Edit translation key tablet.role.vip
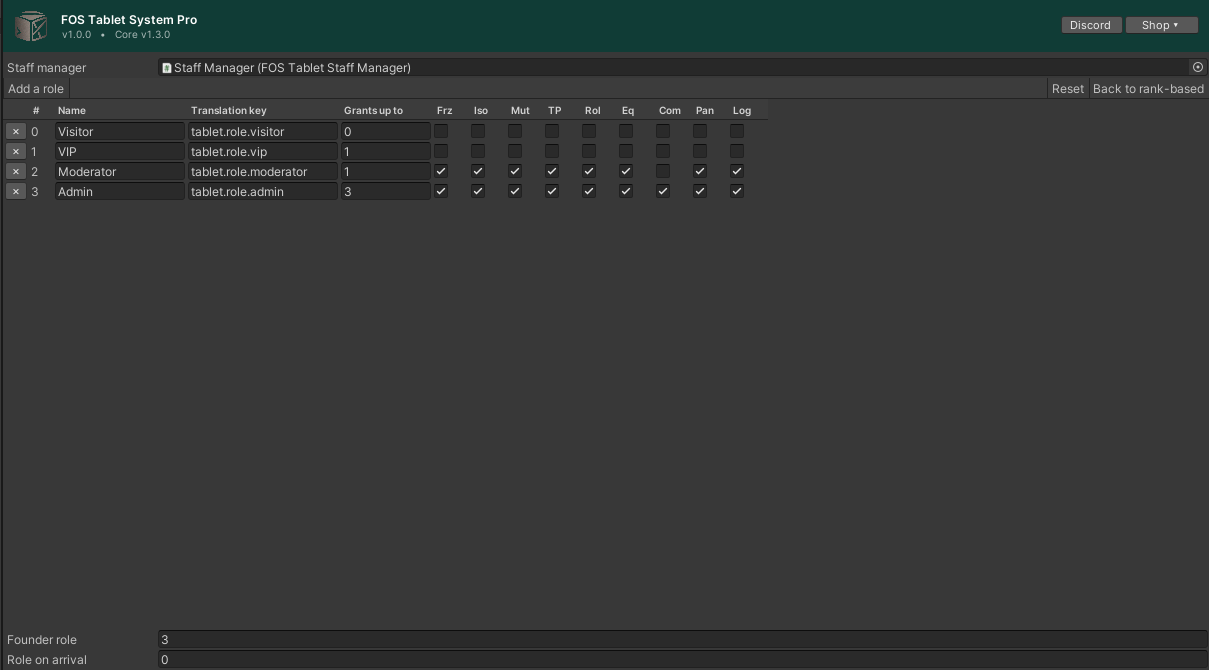Image resolution: width=1209 pixels, height=670 pixels. (x=263, y=151)
